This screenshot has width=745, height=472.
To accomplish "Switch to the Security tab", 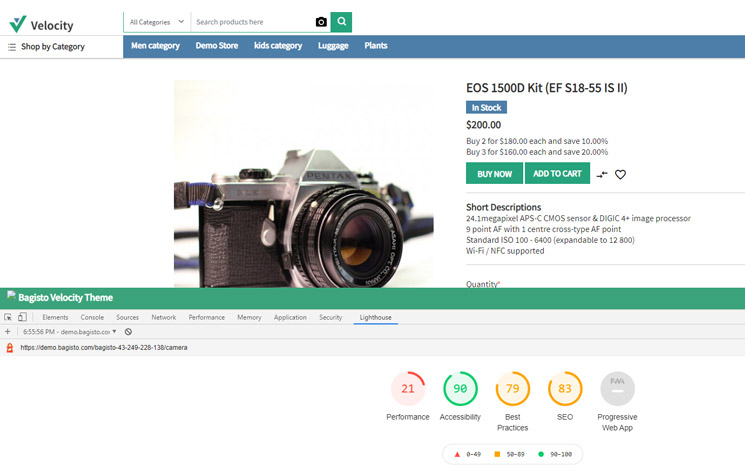I will 330,317.
